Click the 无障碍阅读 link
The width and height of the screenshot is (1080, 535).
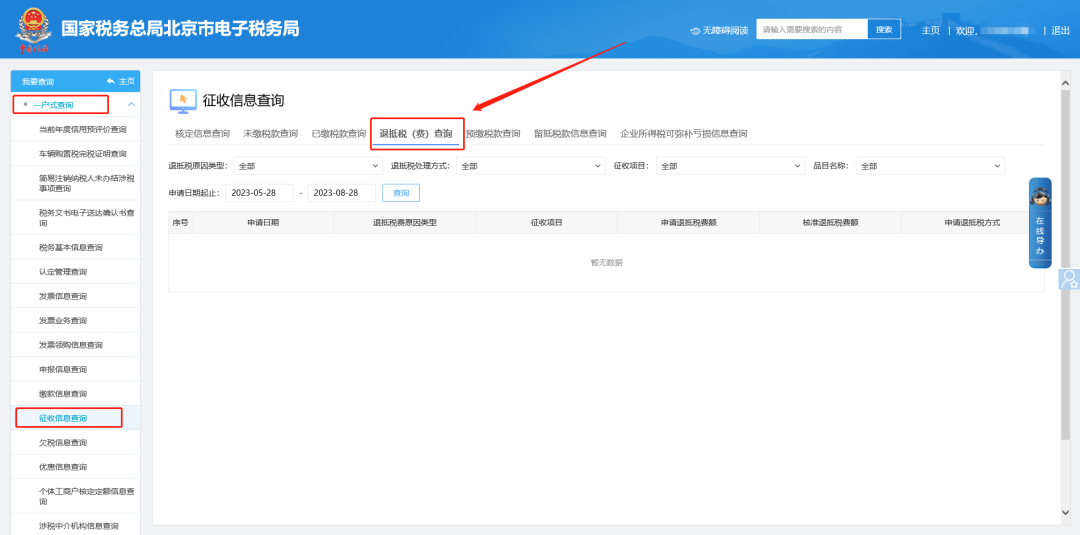pos(725,31)
